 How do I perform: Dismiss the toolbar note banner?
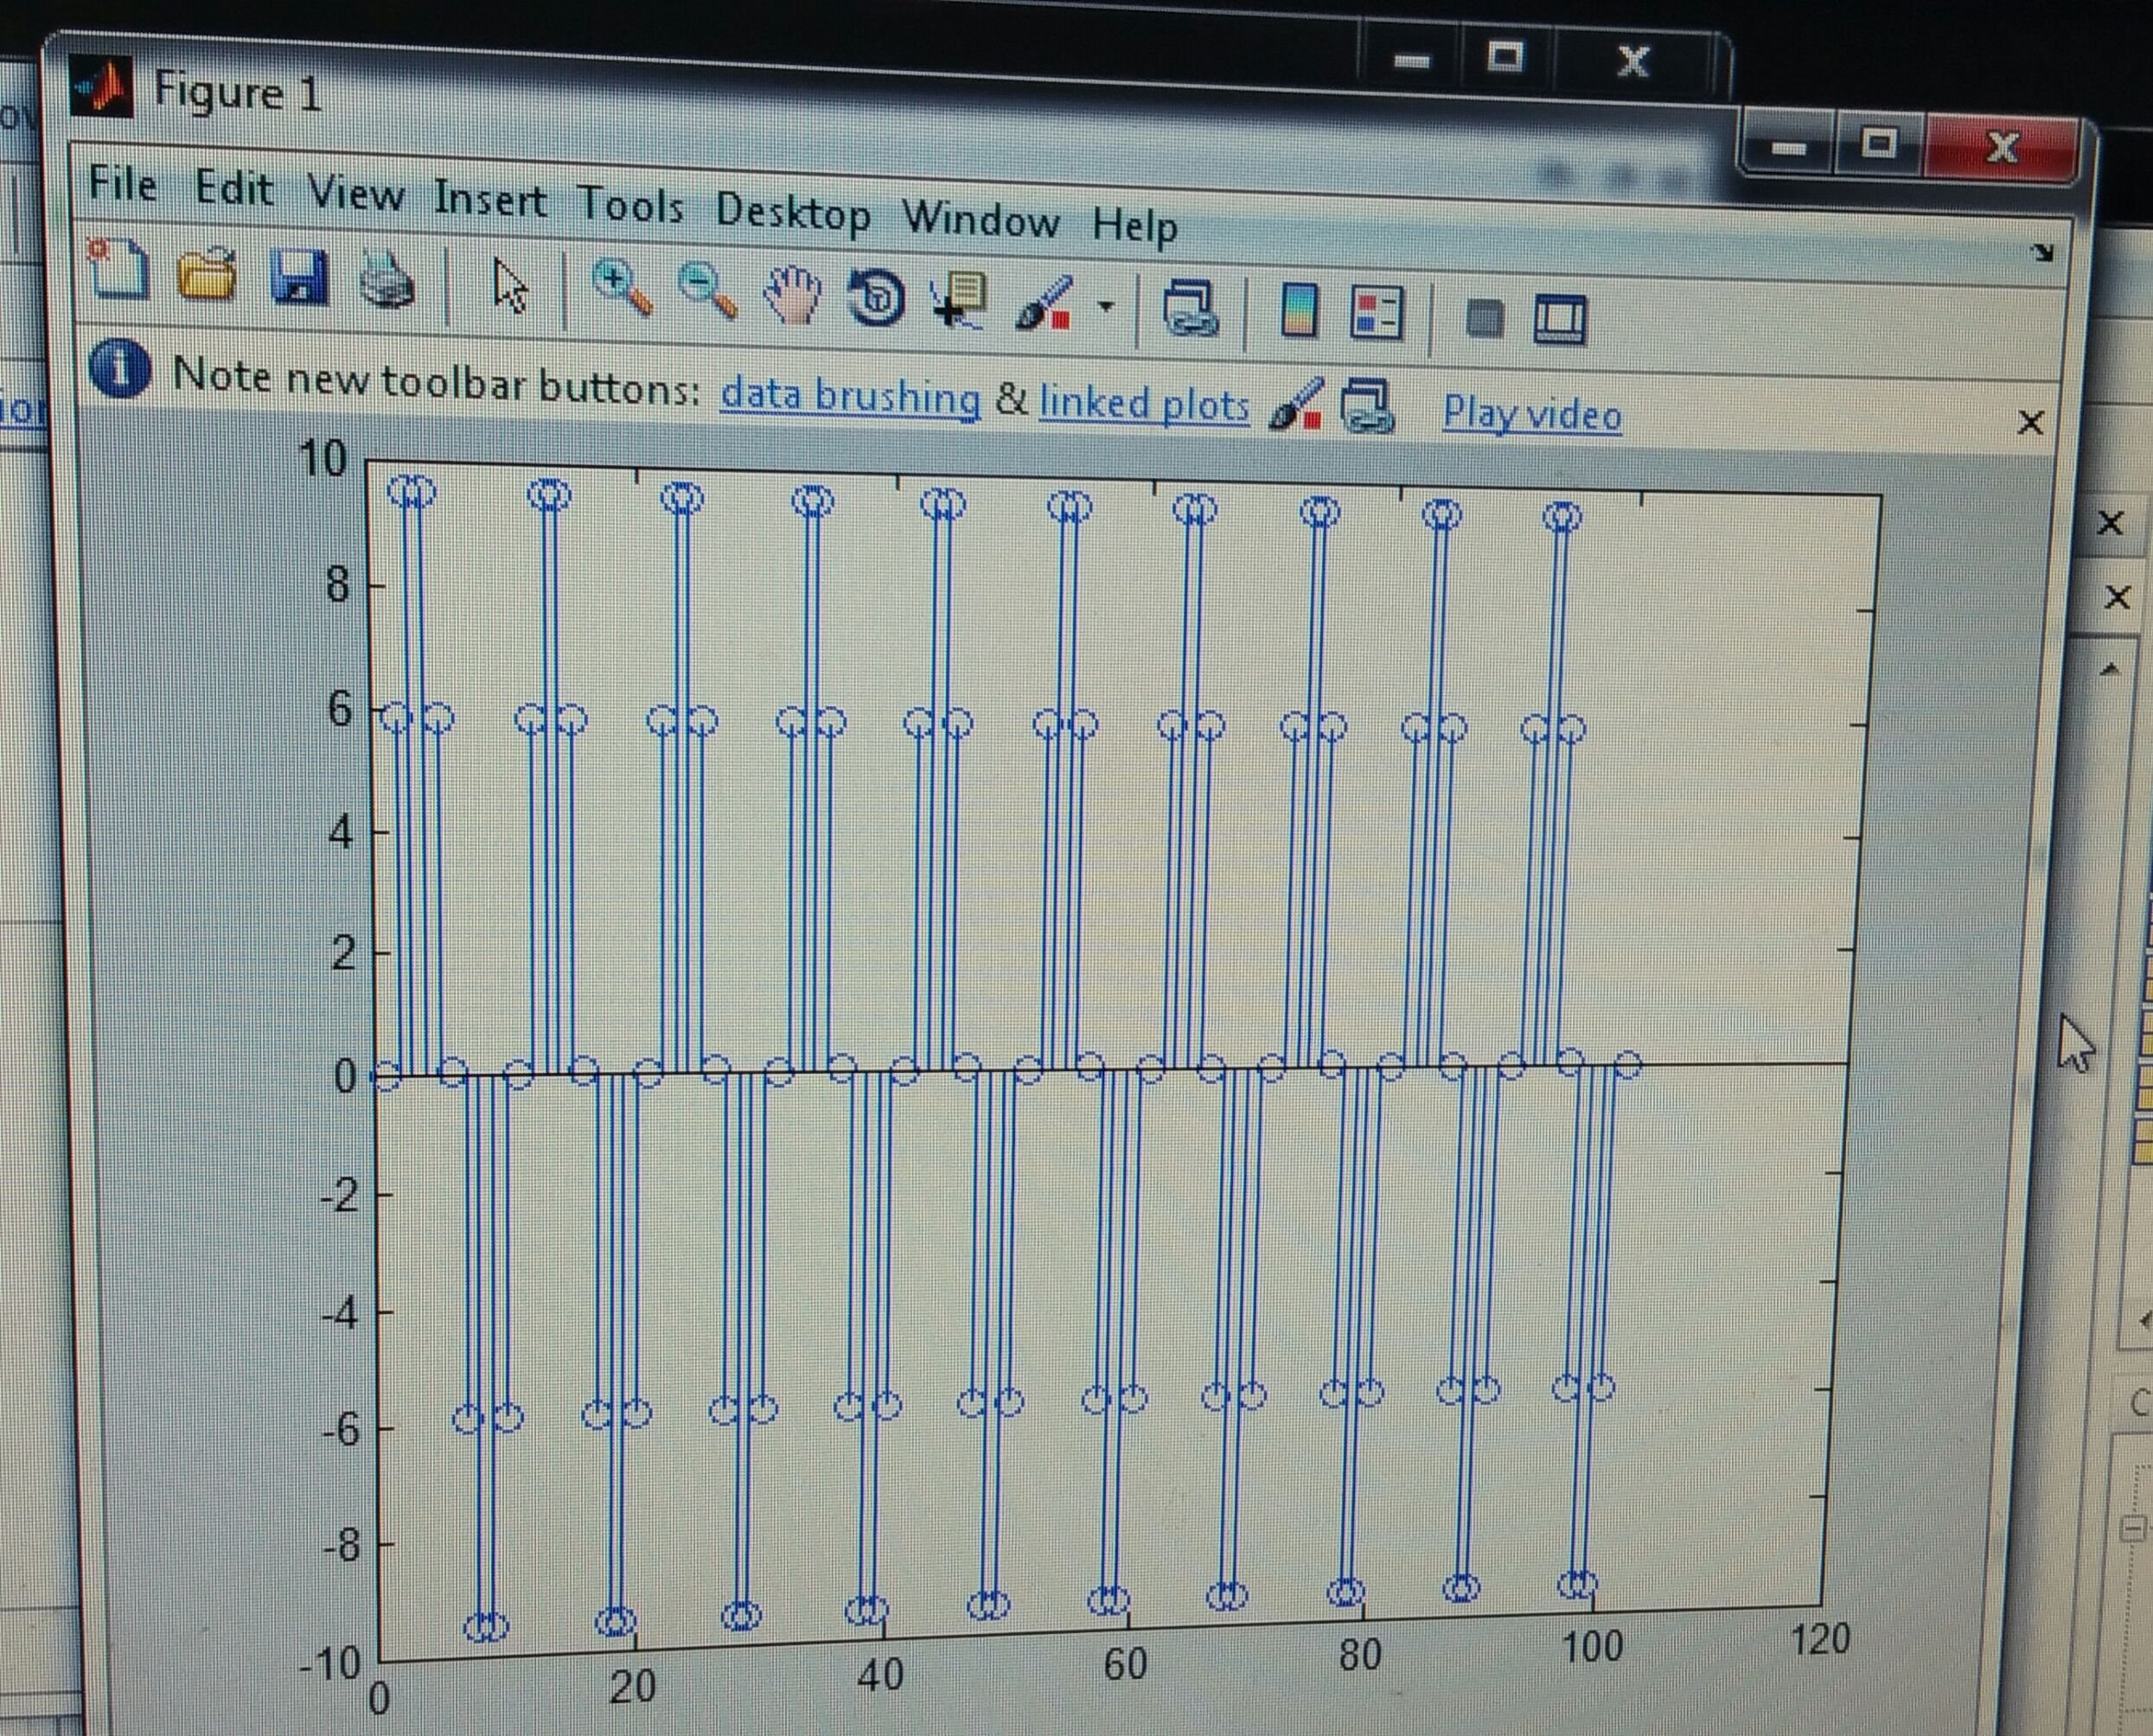tap(2029, 423)
